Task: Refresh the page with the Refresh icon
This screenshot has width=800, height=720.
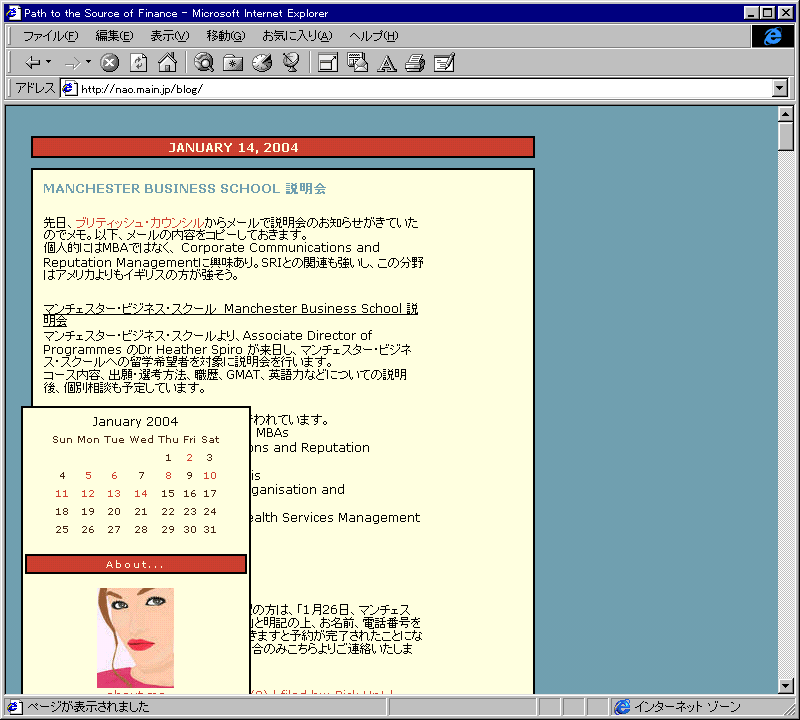Action: 138,63
